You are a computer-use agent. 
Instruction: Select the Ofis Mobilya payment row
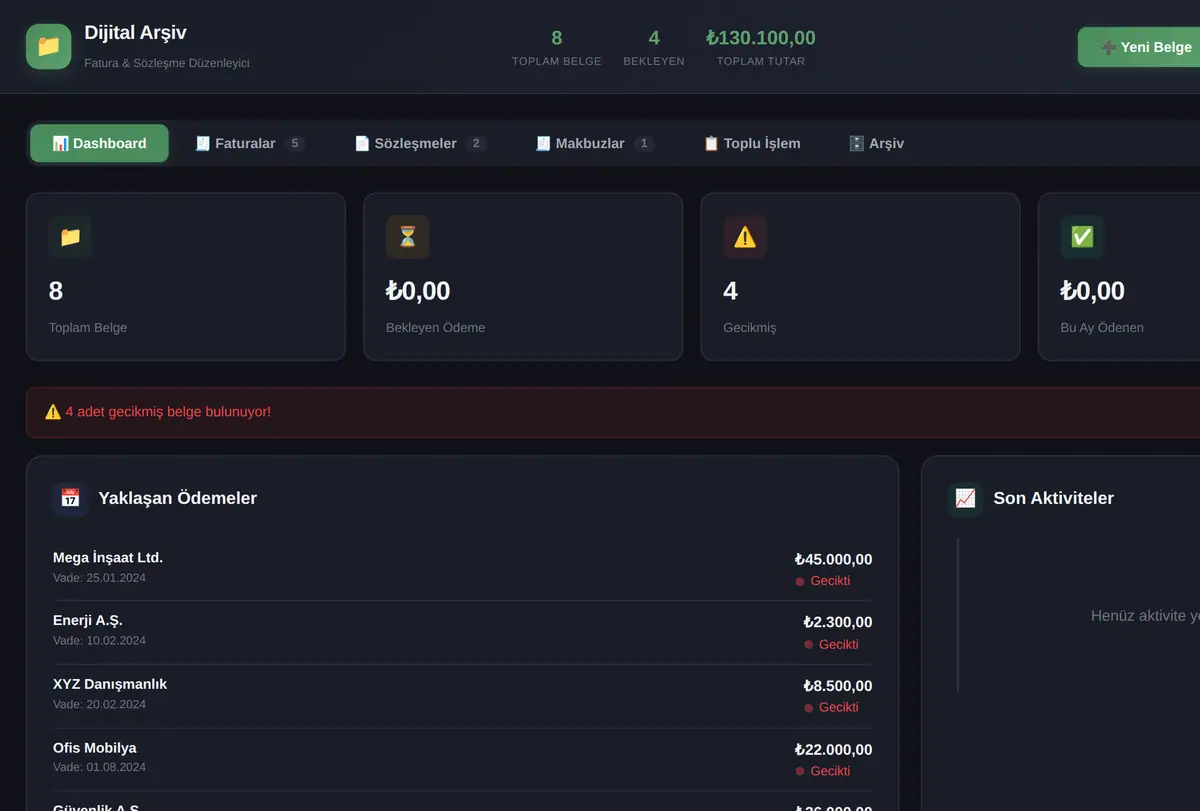[x=462, y=759]
